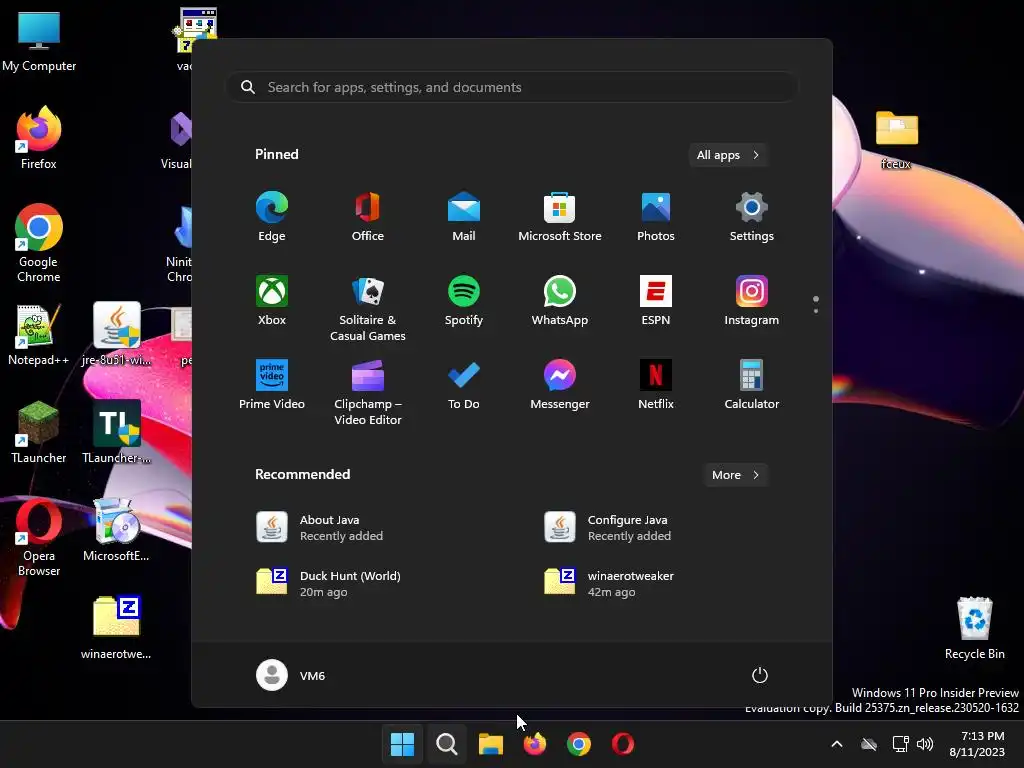Go to next pinned apps page
This screenshot has width=1024, height=768.
pos(816,311)
